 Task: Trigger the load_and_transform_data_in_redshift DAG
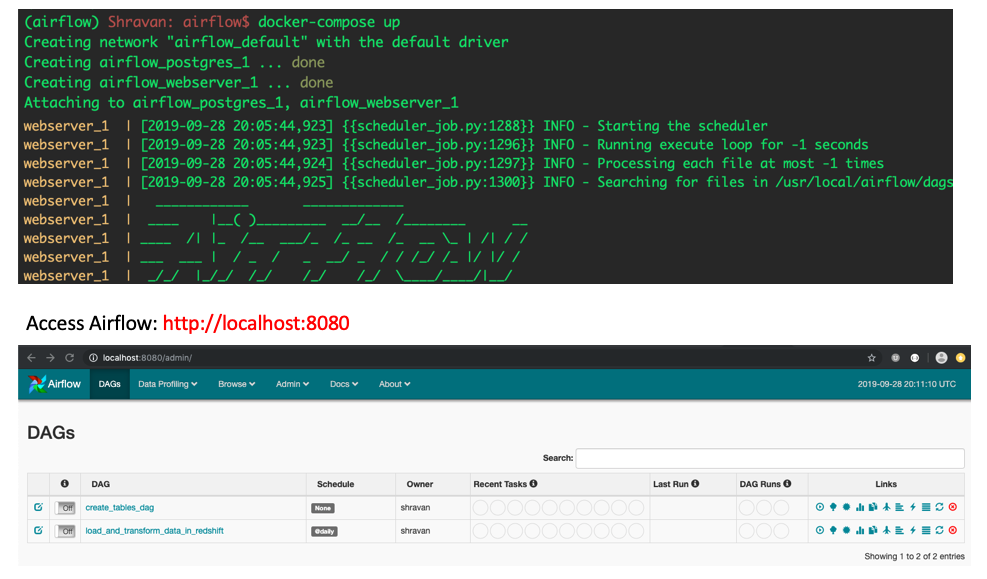[820, 530]
